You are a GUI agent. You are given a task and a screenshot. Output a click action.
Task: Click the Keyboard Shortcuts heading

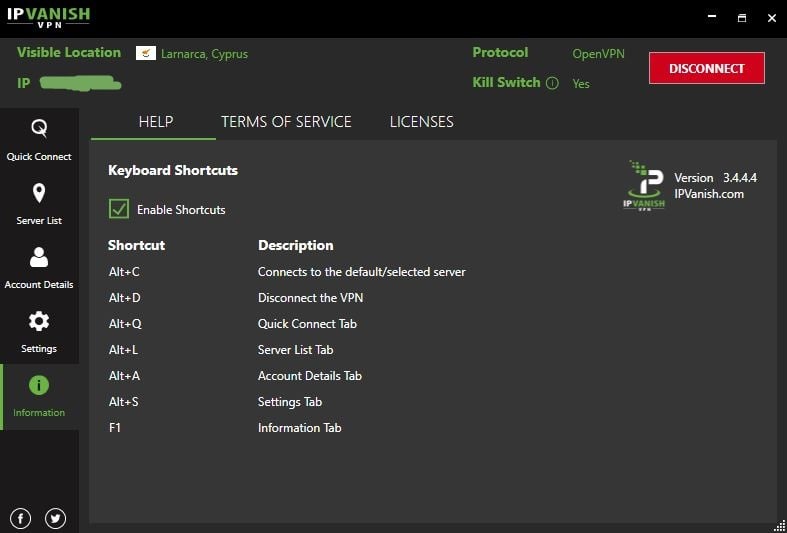173,171
